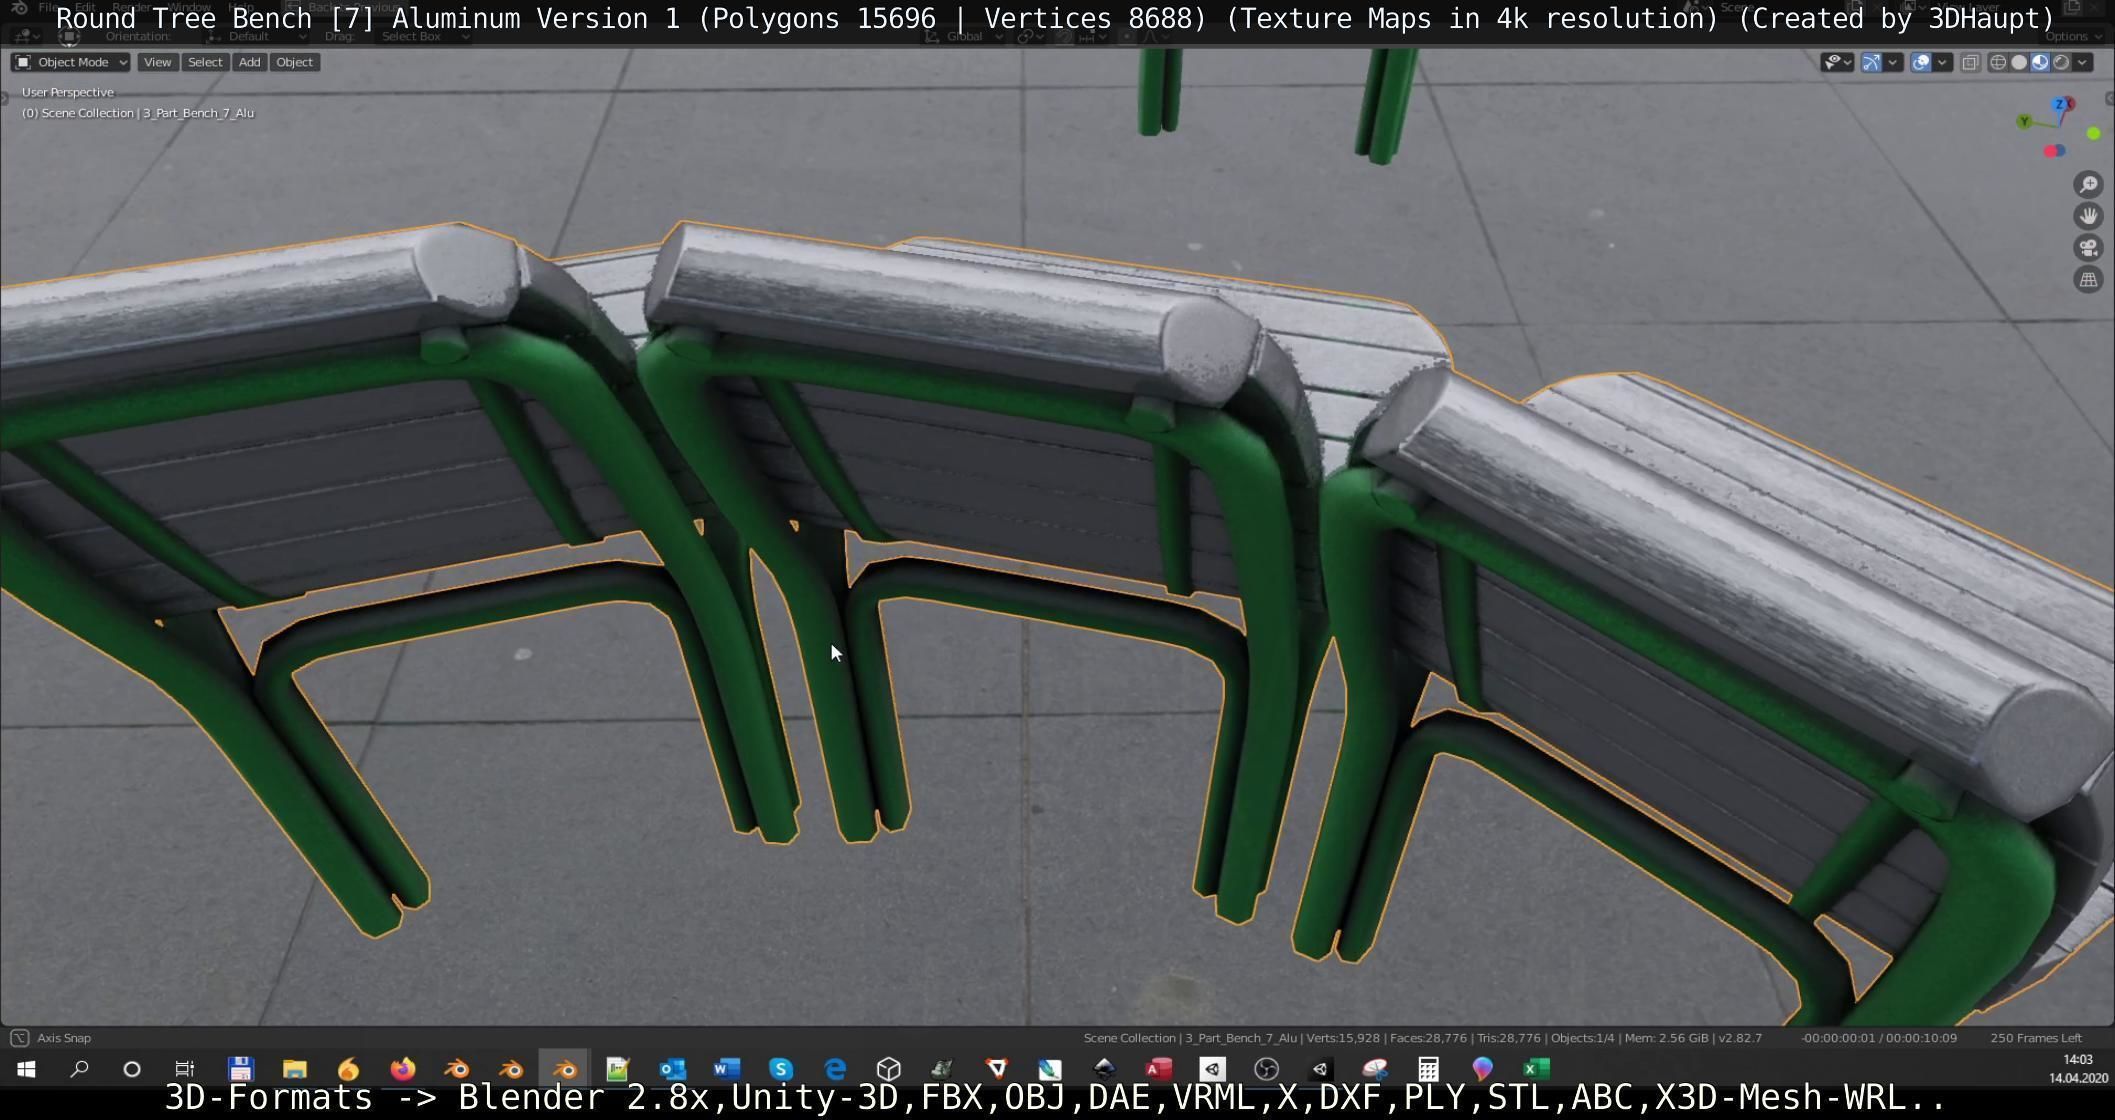
Task: Toggle the show gizmo button
Action: (1871, 62)
